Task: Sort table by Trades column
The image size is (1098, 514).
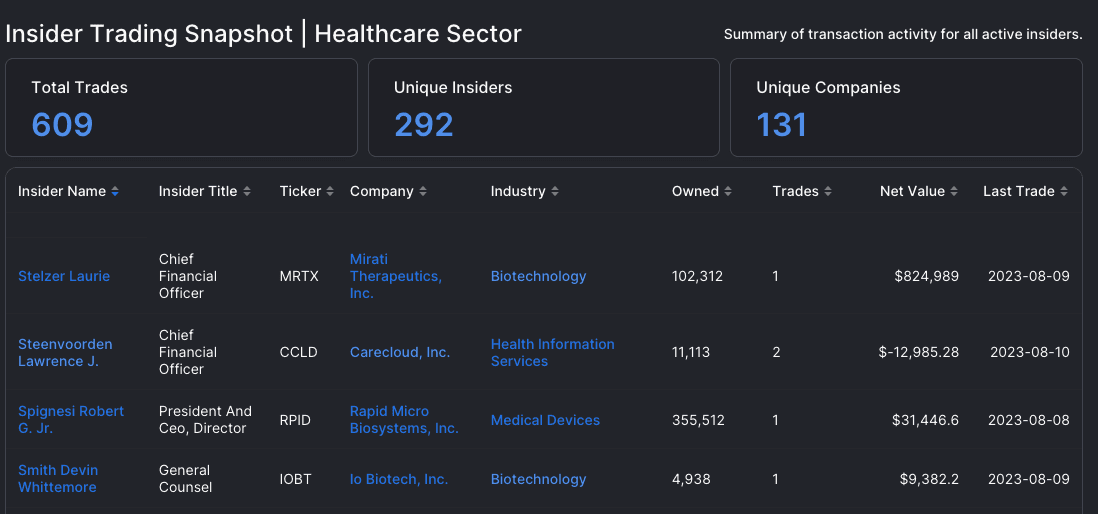Action: 802,191
